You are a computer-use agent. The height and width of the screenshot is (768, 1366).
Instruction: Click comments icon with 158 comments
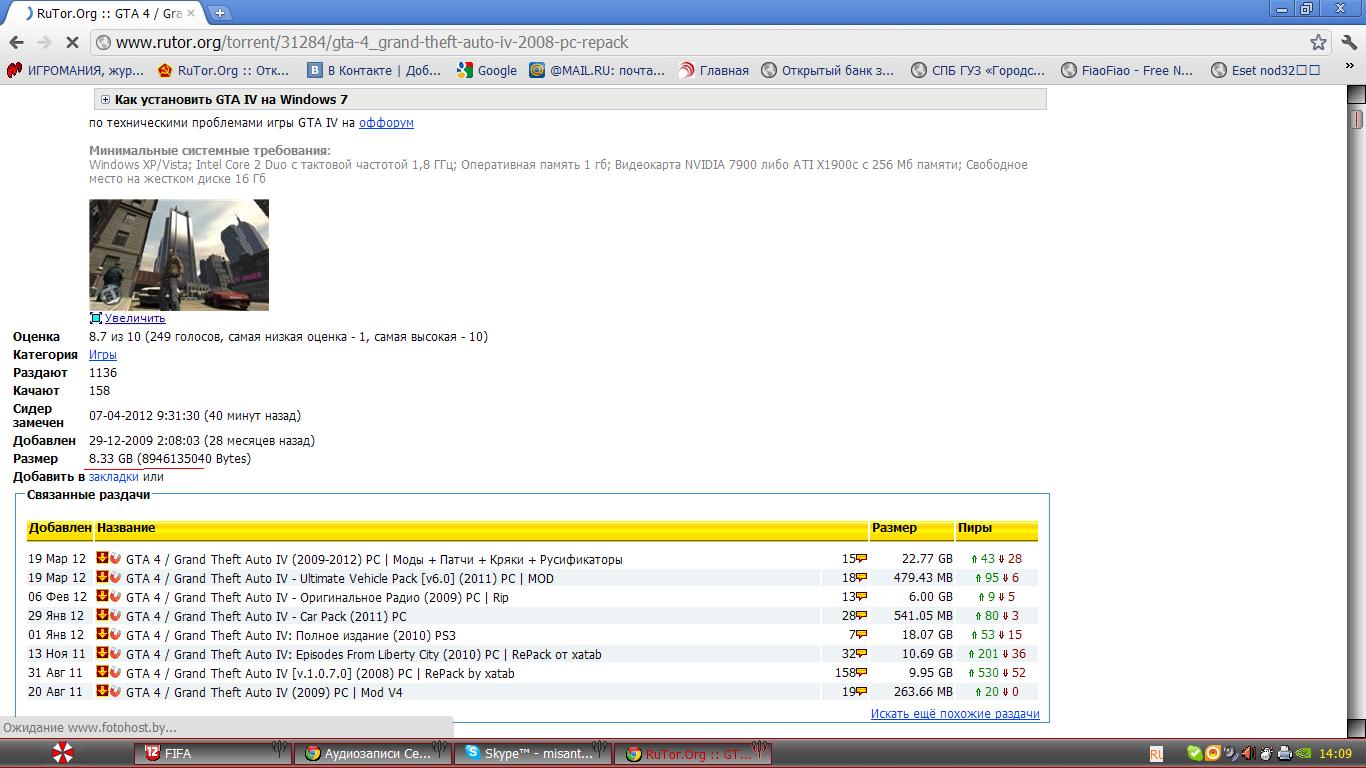click(x=862, y=674)
